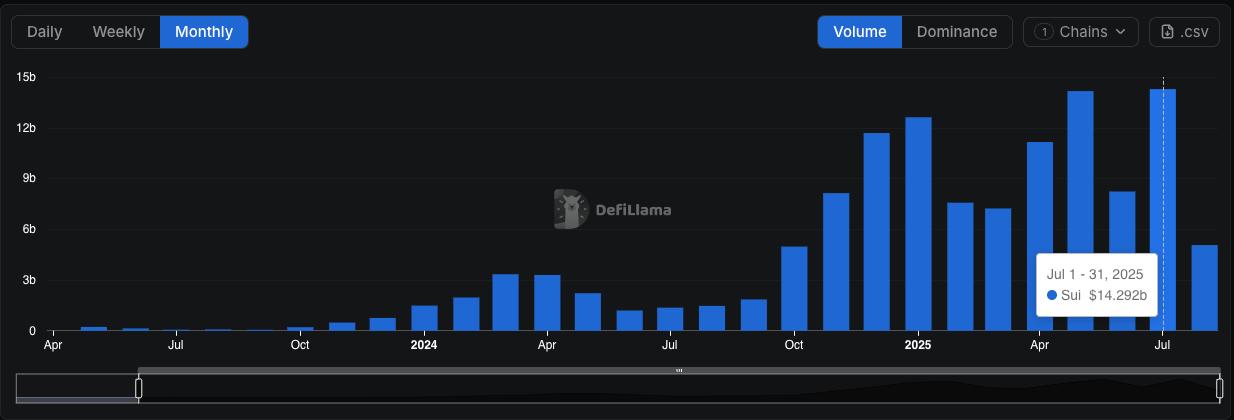1234x420 pixels.
Task: Click the chevron arrow on Chains
Action: (x=1120, y=32)
